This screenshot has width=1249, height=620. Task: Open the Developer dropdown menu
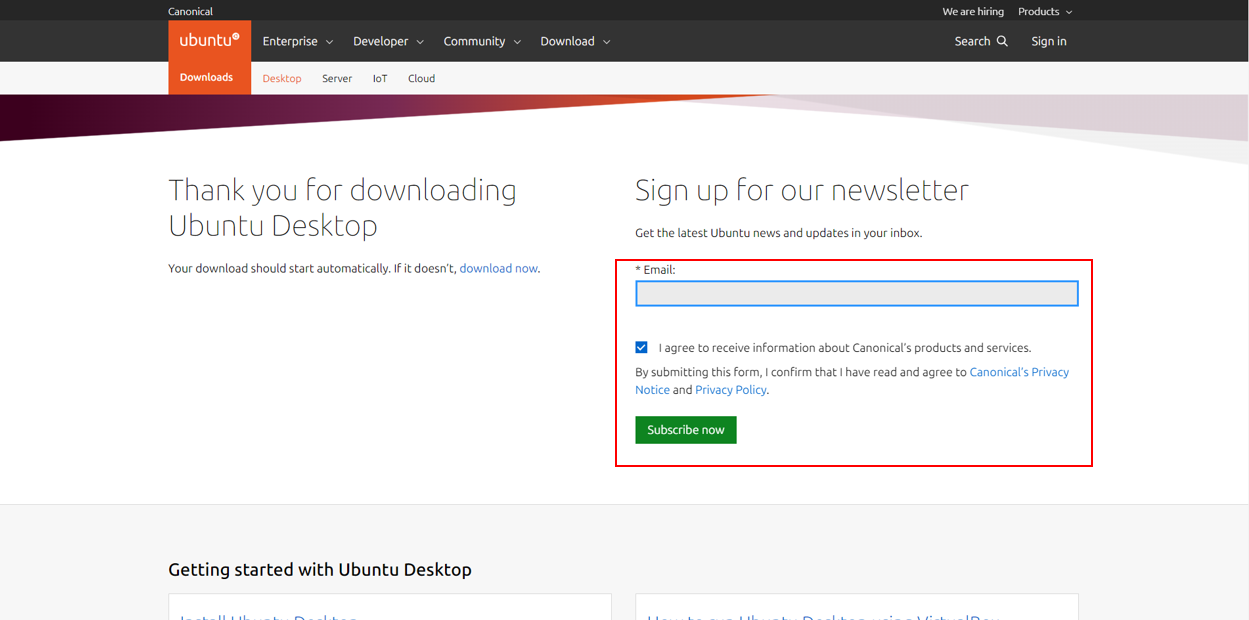click(x=388, y=41)
